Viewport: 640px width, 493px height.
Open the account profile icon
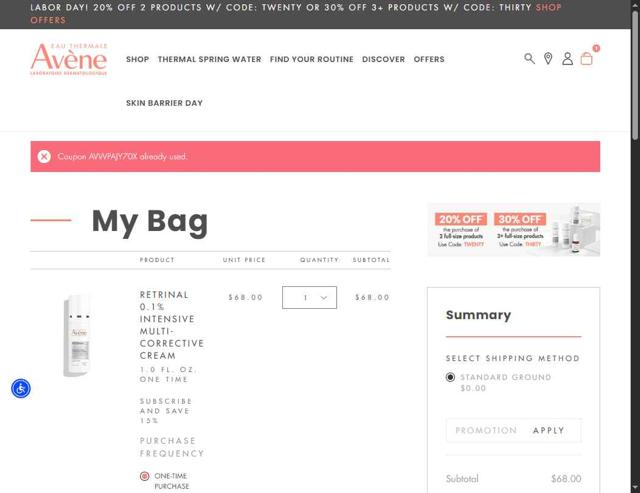tap(567, 59)
